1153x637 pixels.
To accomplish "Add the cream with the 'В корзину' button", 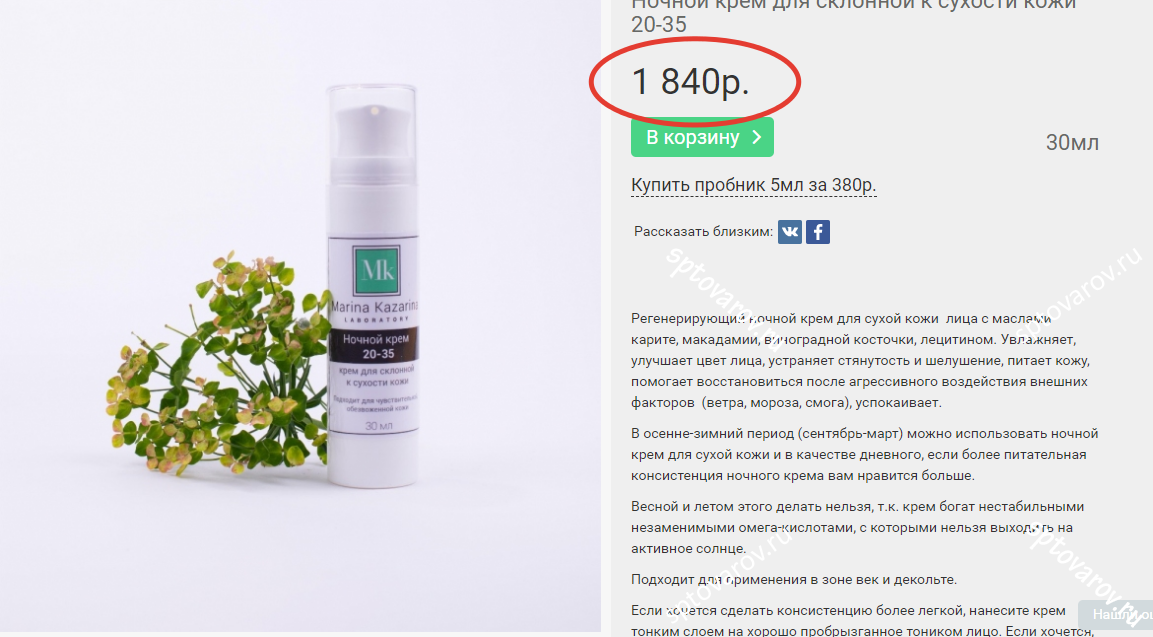I will tap(702, 138).
